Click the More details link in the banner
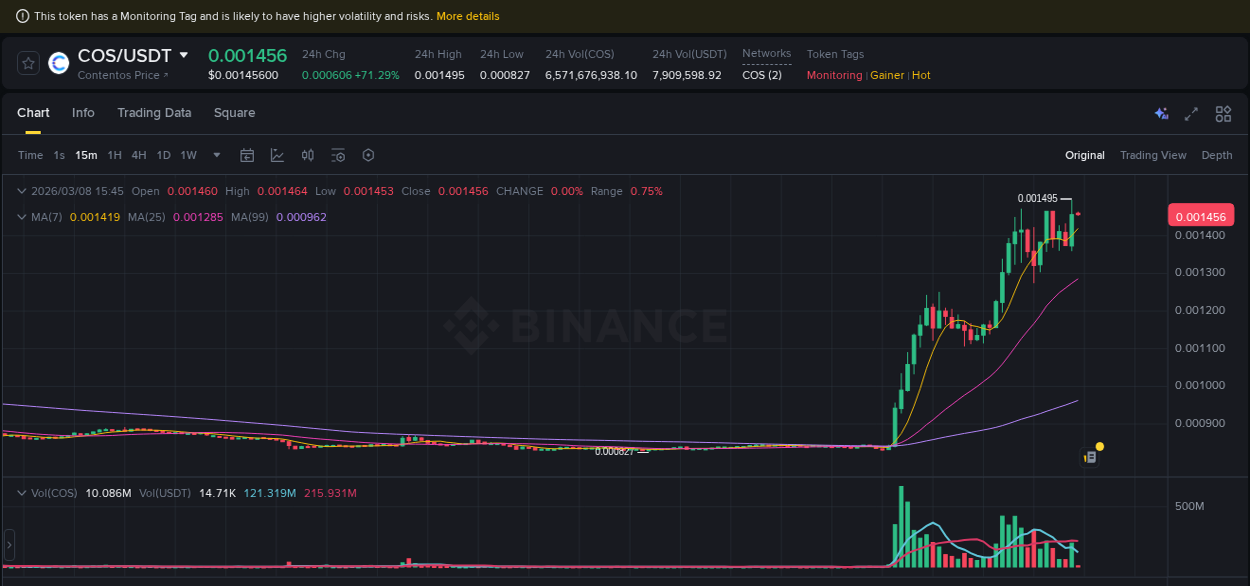 pyautogui.click(x=467, y=15)
